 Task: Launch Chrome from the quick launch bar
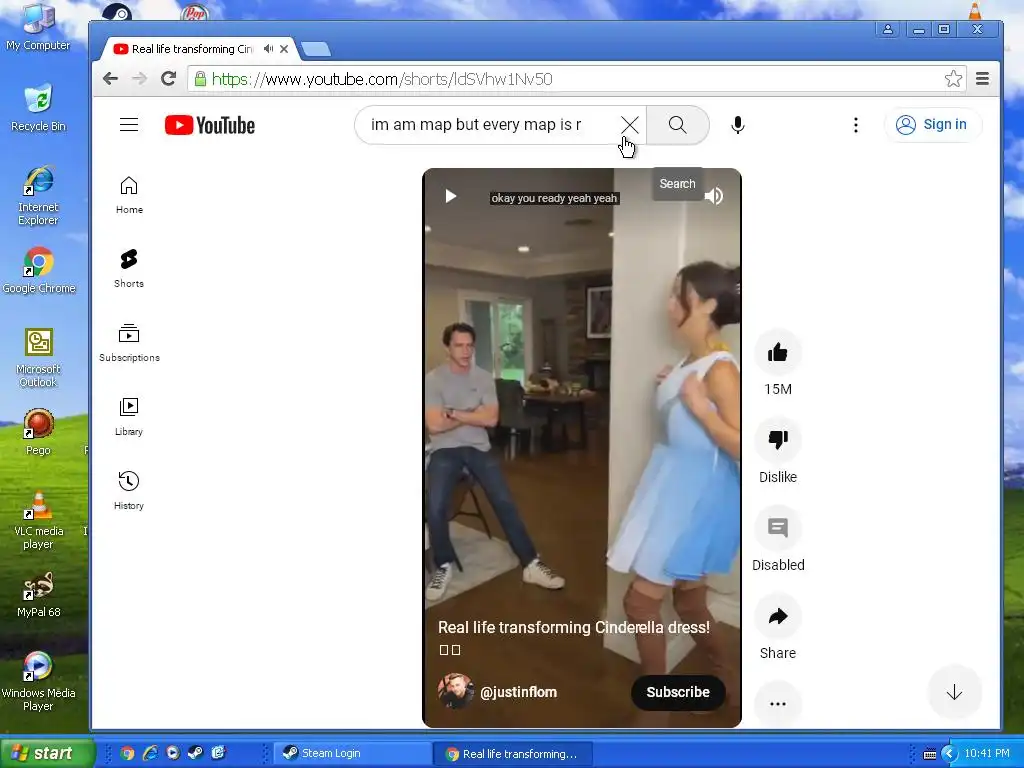[x=127, y=753]
